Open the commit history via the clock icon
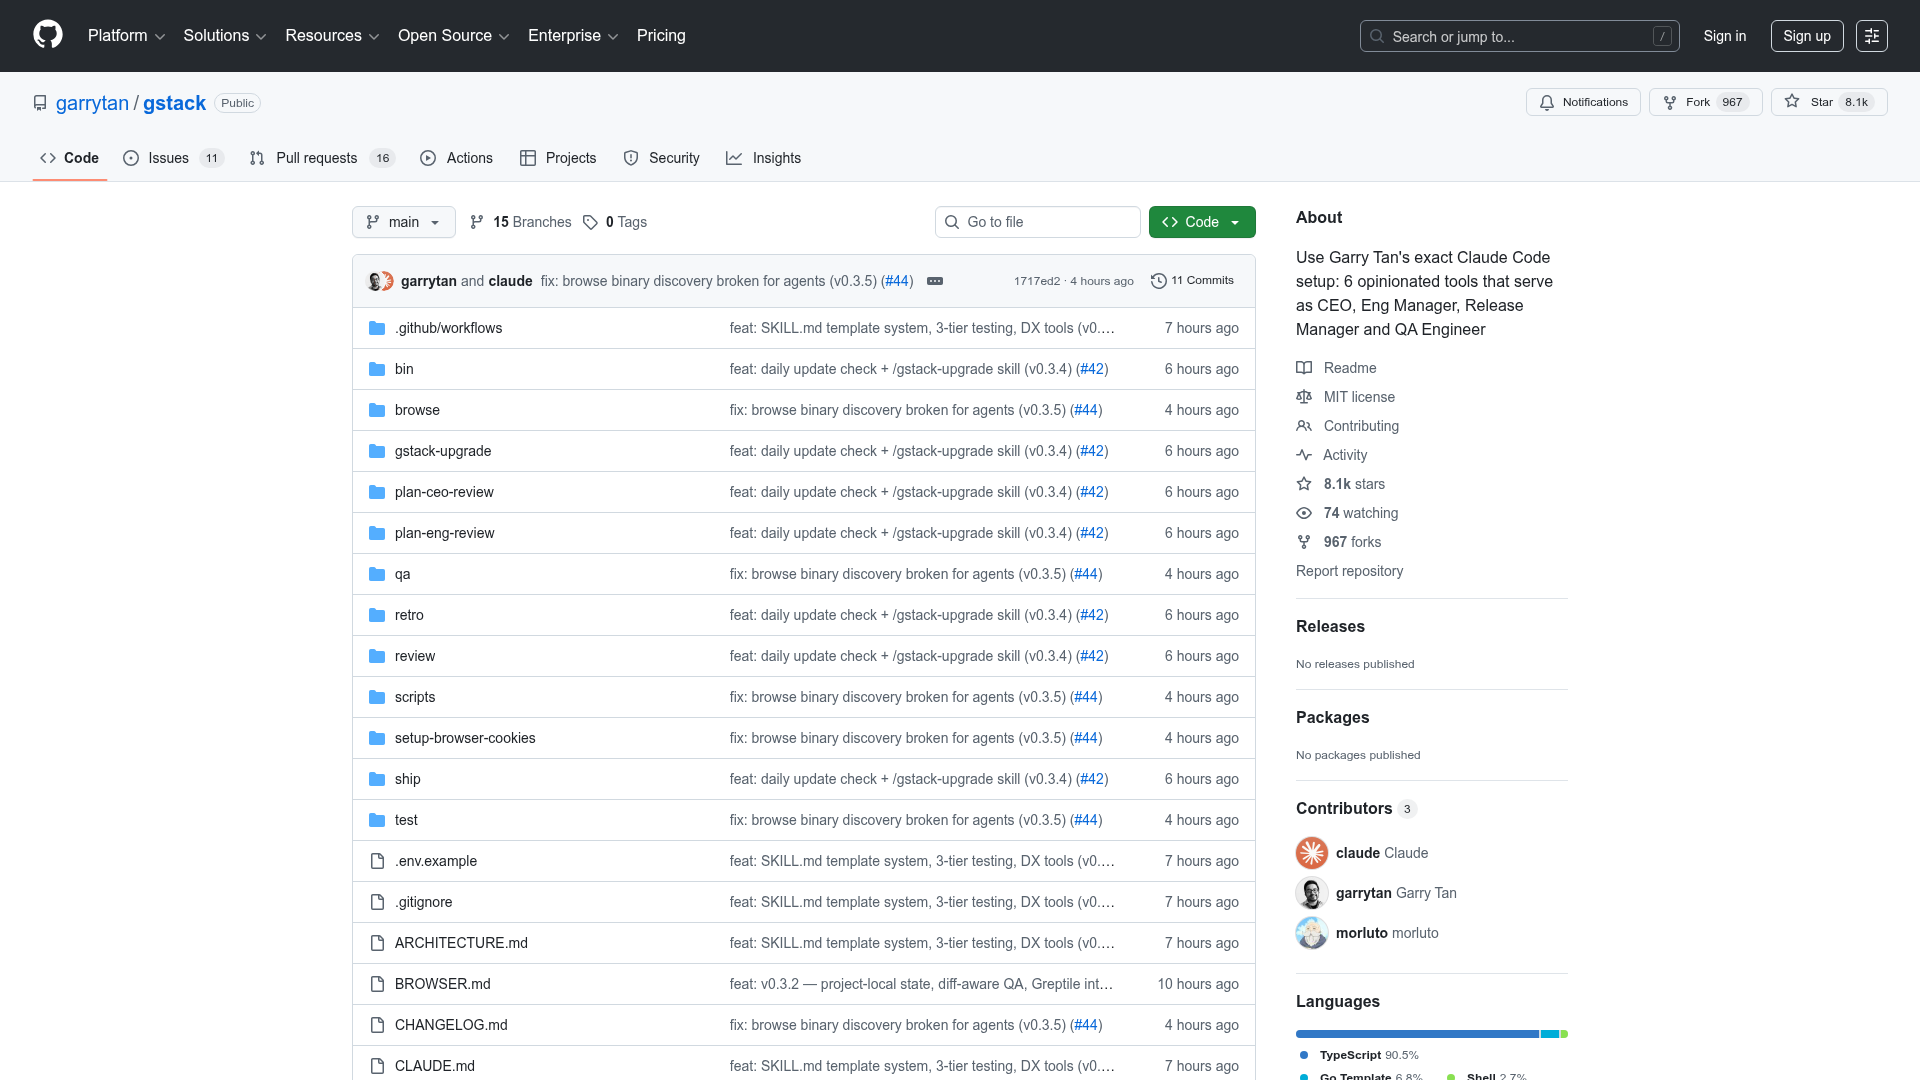Image resolution: width=1920 pixels, height=1080 pixels. (x=1158, y=281)
